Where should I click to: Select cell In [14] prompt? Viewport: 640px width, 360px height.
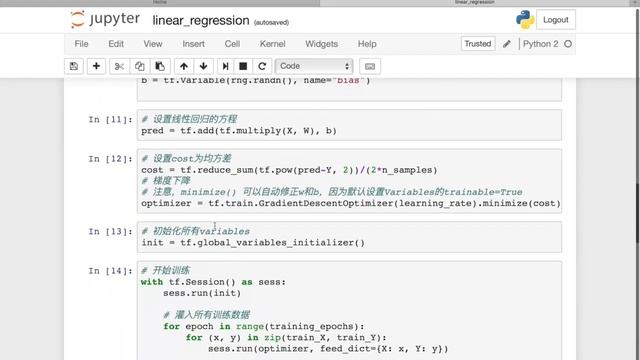pyautogui.click(x=111, y=271)
